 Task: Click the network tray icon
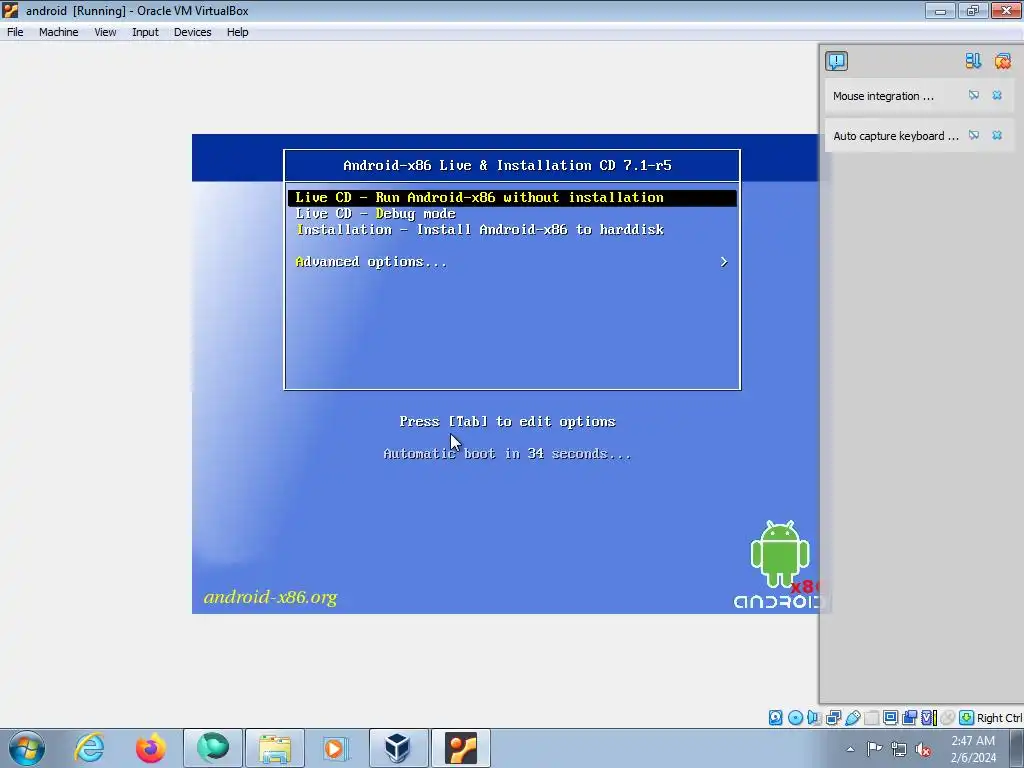(x=899, y=749)
